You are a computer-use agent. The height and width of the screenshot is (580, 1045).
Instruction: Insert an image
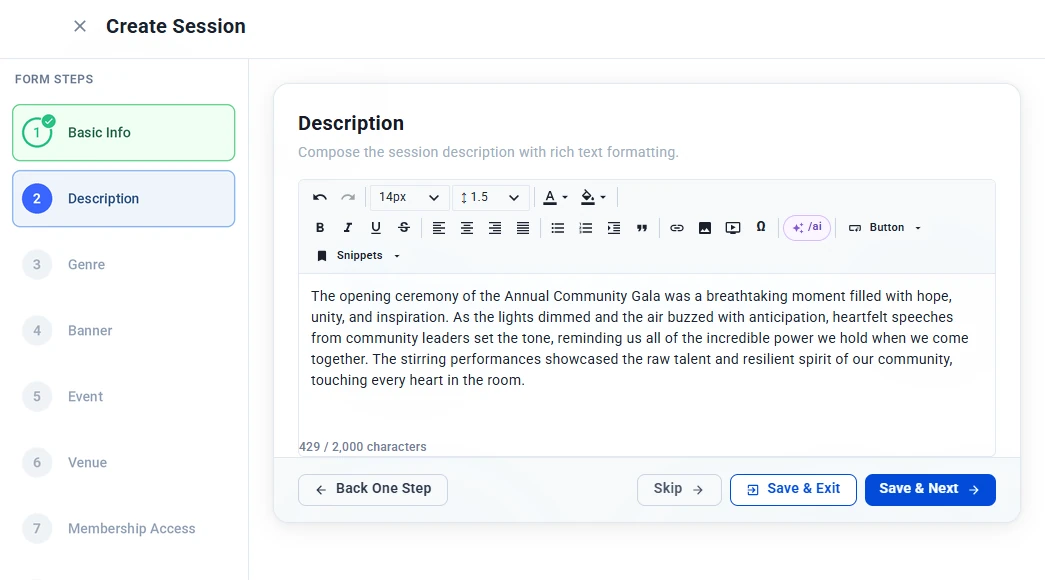tap(704, 228)
